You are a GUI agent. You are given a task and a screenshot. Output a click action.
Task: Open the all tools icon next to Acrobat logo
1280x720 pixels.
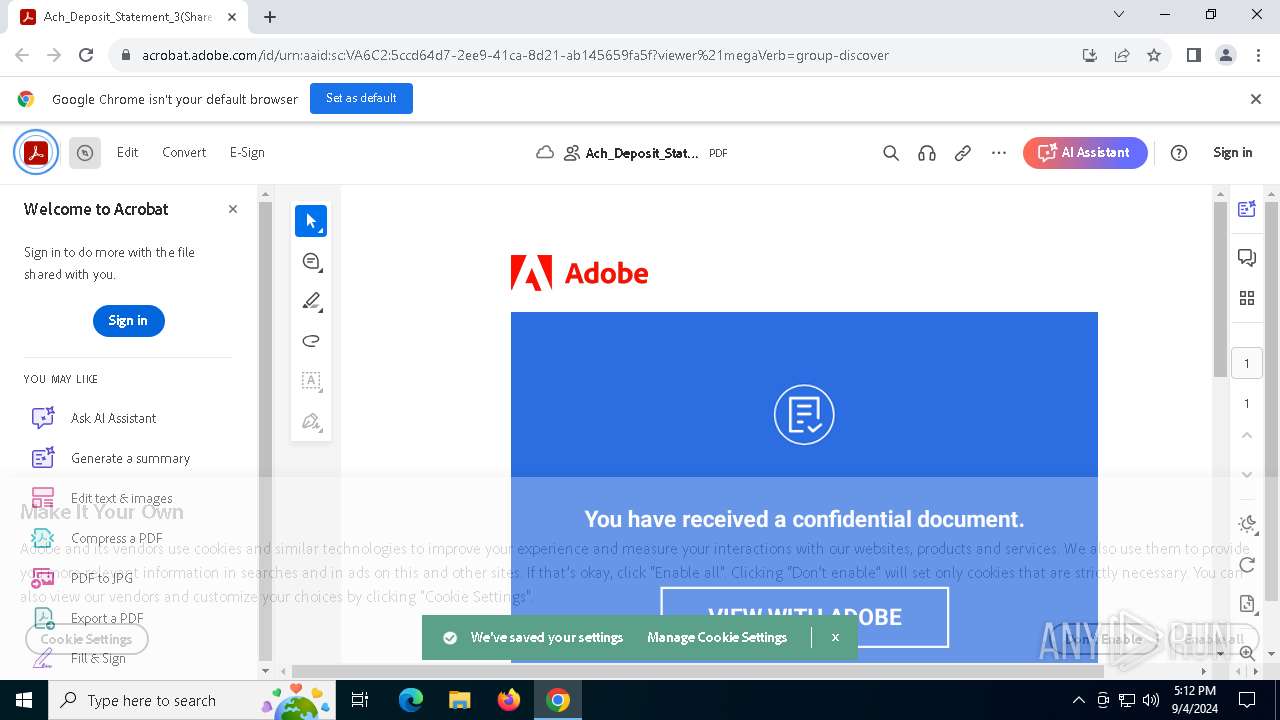[85, 153]
